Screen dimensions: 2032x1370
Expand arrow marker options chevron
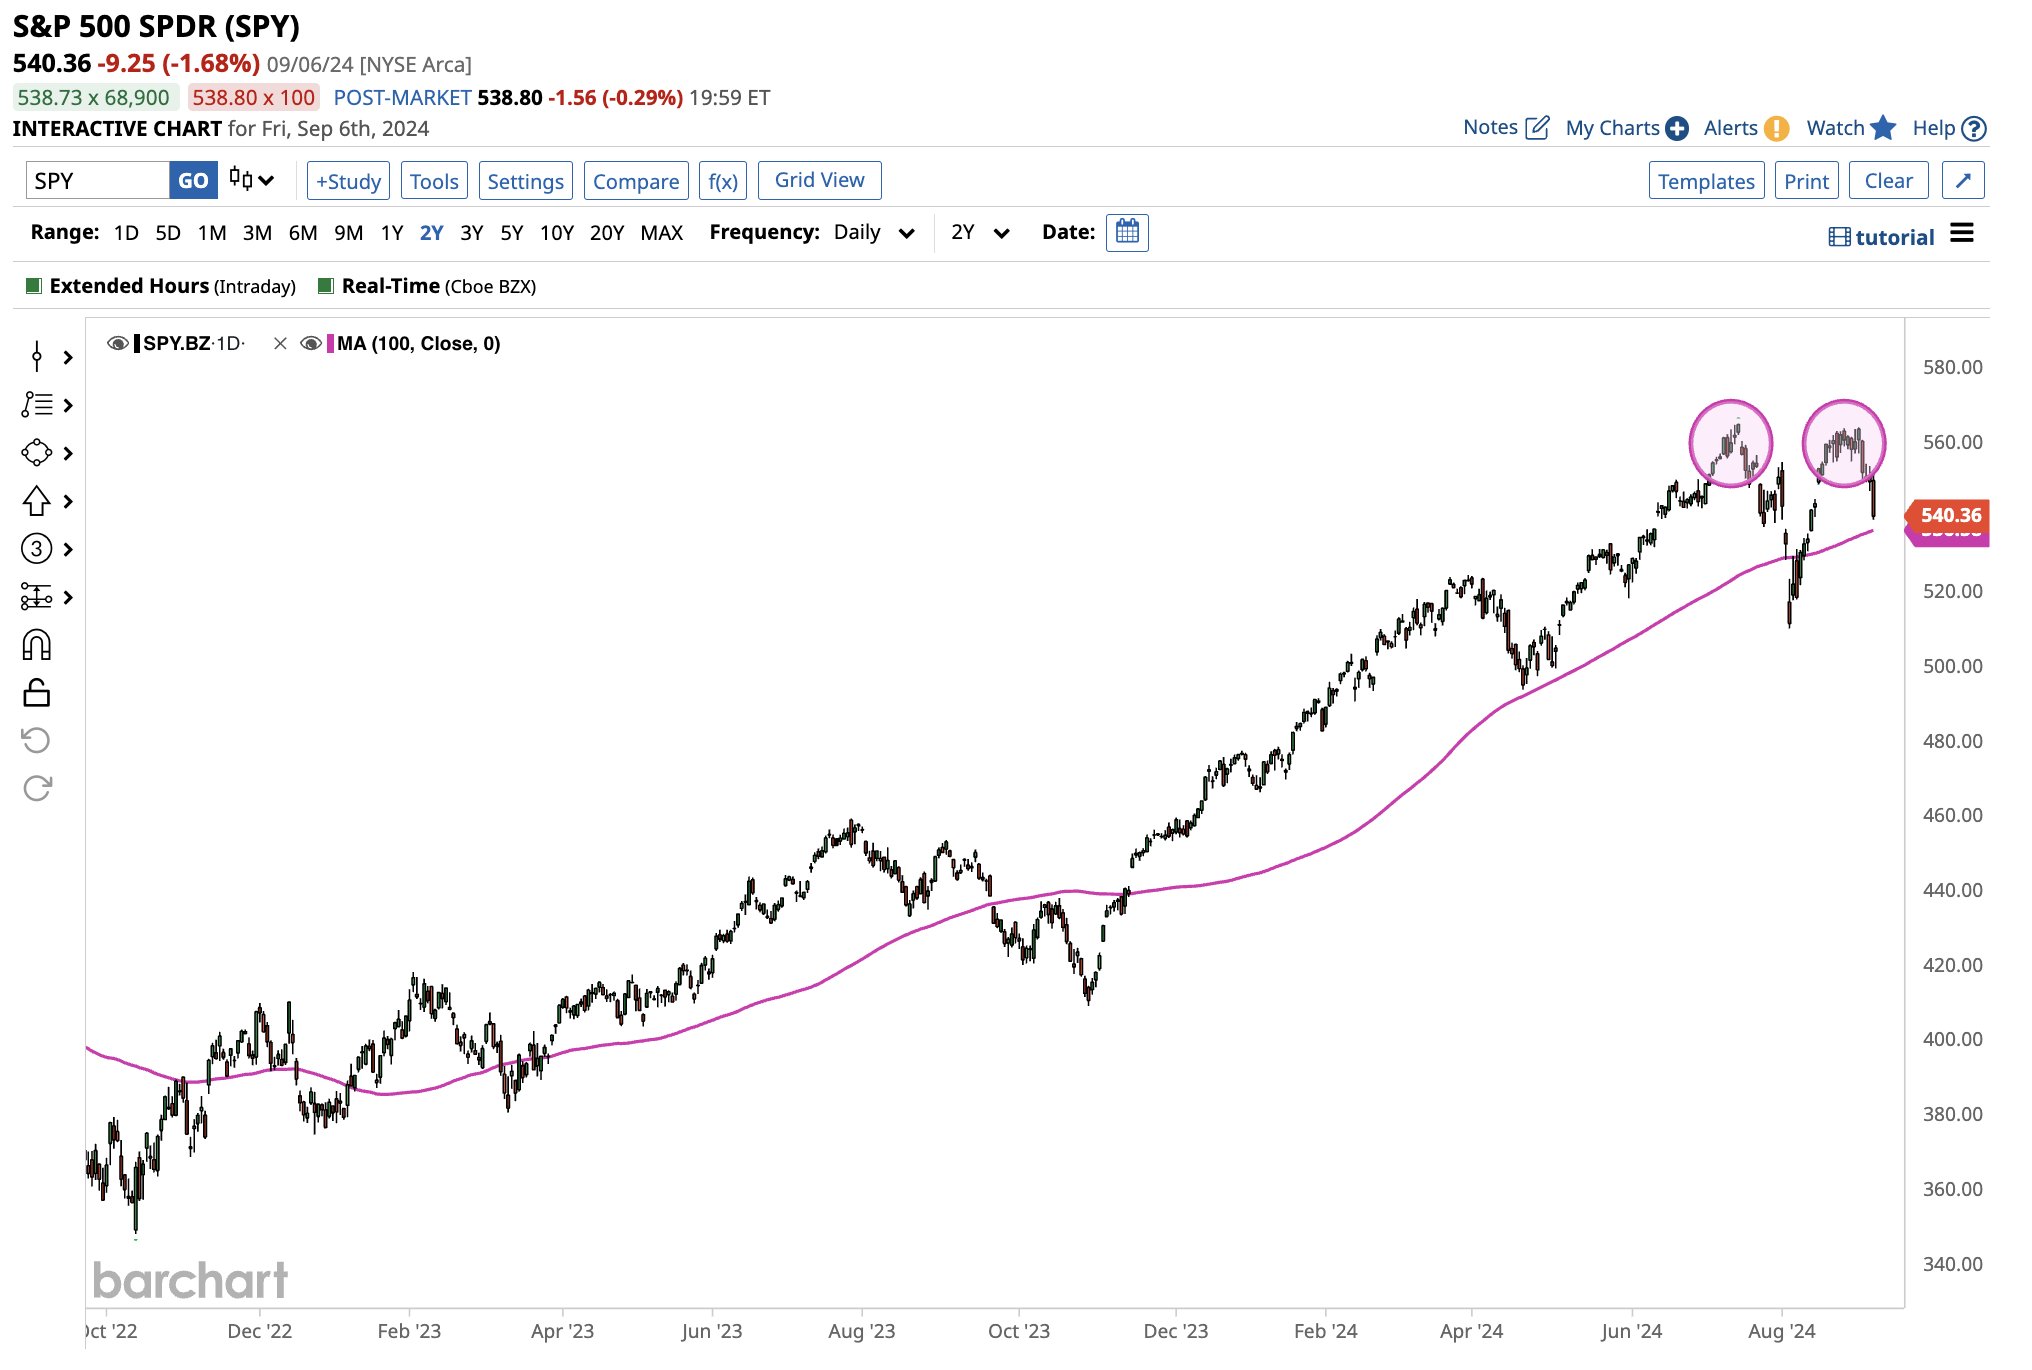[68, 500]
